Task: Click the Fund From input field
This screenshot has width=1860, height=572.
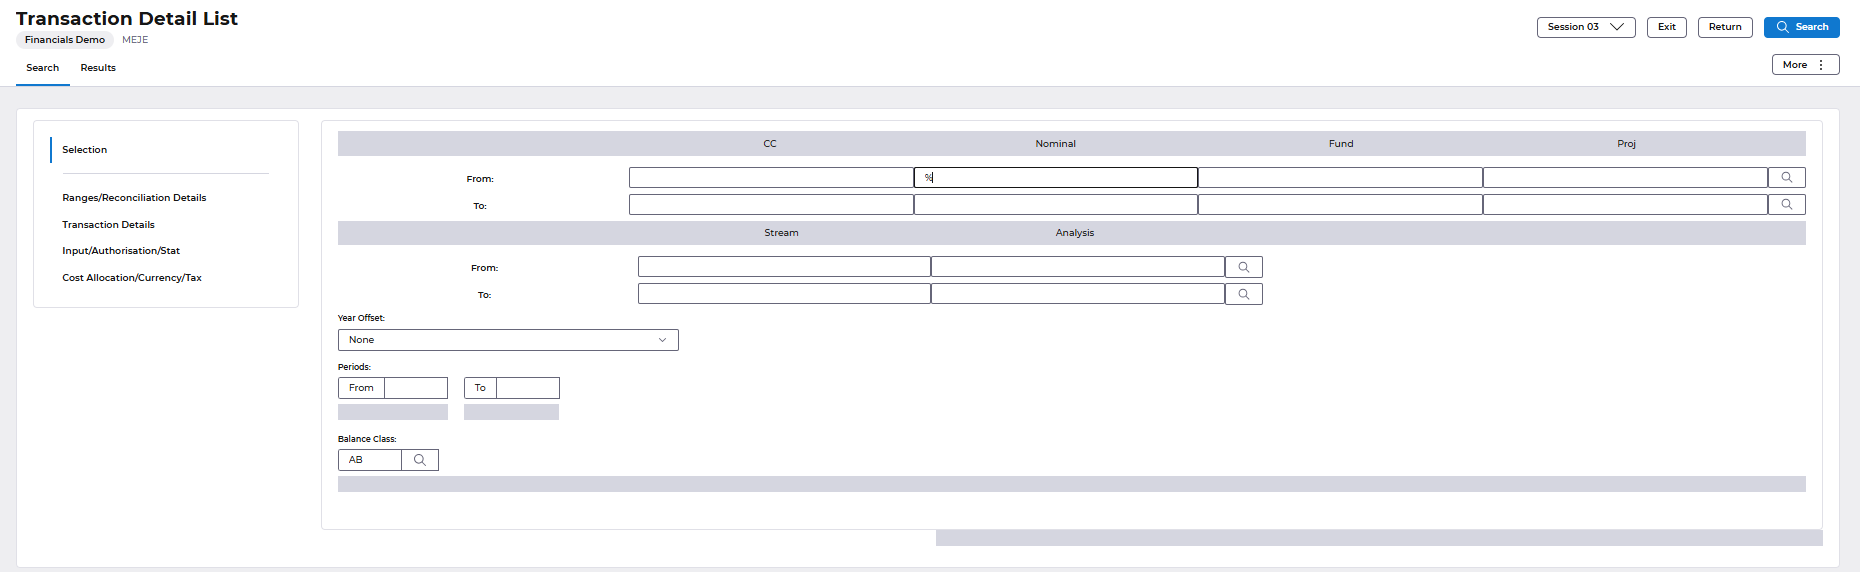Action: click(x=1340, y=178)
